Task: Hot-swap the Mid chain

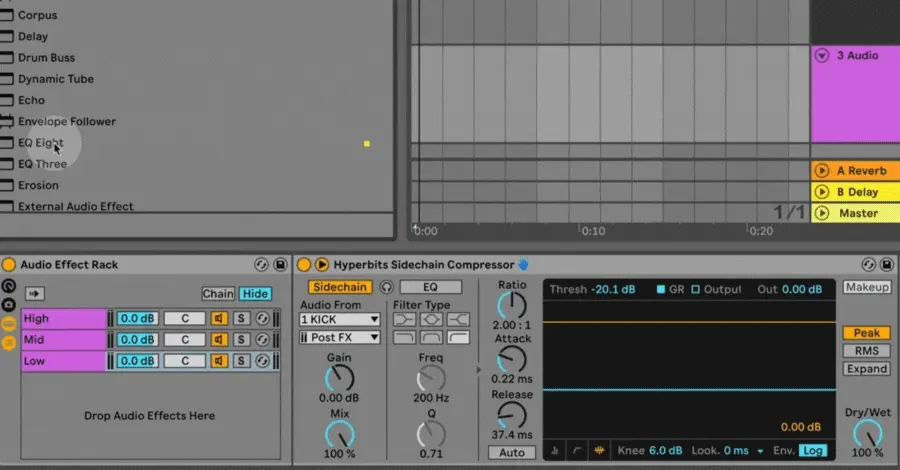Action: (x=262, y=340)
